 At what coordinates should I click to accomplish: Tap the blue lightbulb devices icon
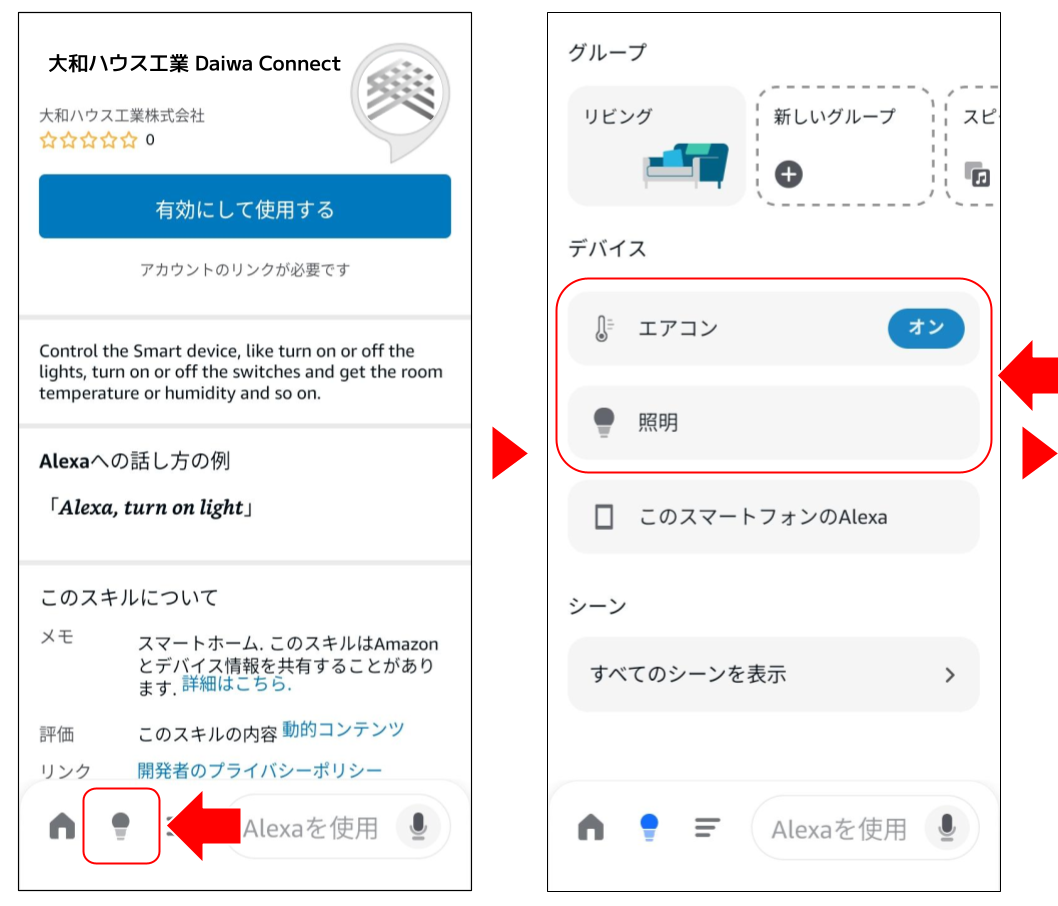[x=649, y=827]
